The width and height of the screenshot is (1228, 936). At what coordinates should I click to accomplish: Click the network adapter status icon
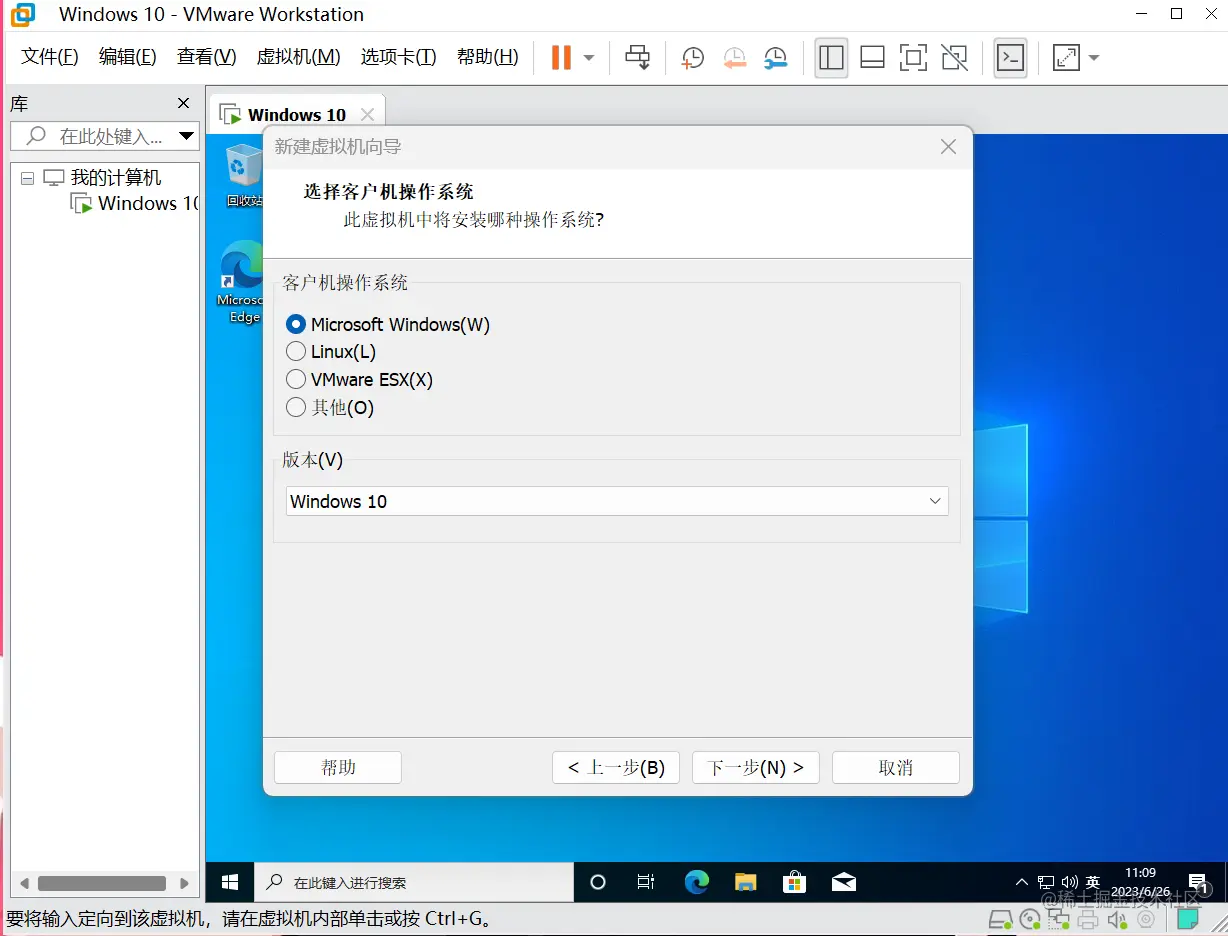[x=1059, y=919]
